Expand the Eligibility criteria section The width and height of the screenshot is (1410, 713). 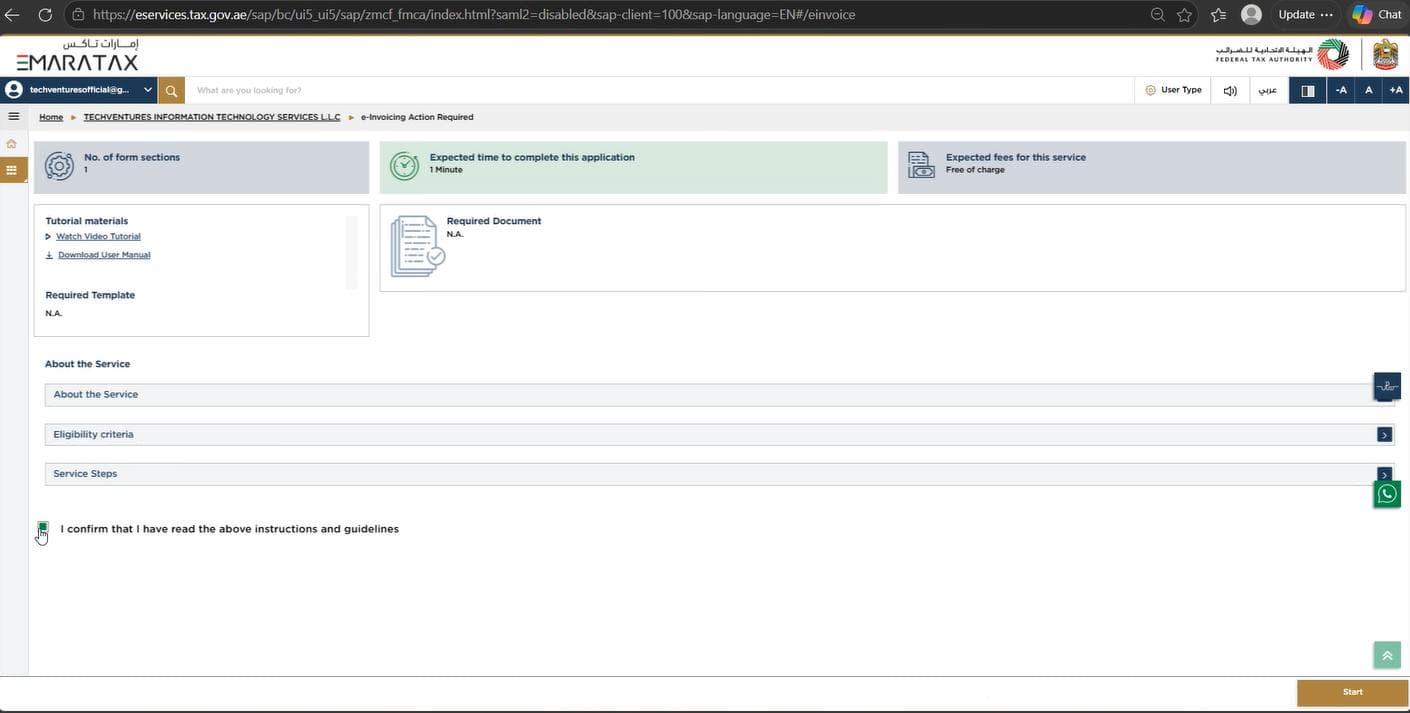[719, 435]
